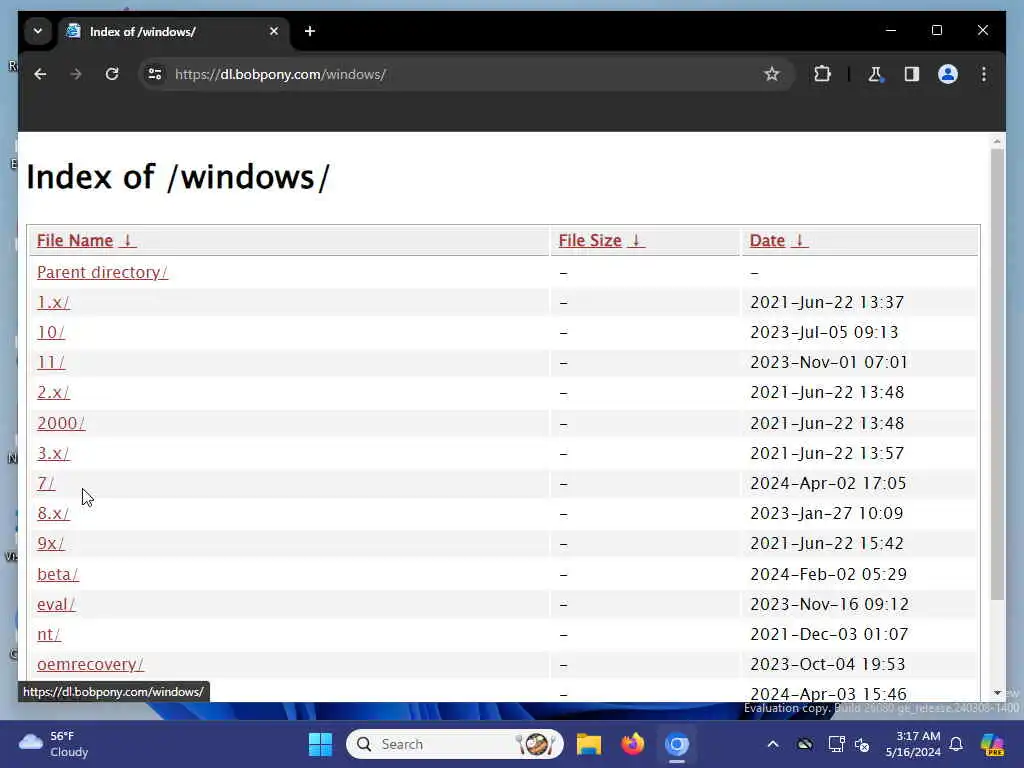Click the scrollbar up arrow
This screenshot has width=1024, height=768.
click(997, 141)
